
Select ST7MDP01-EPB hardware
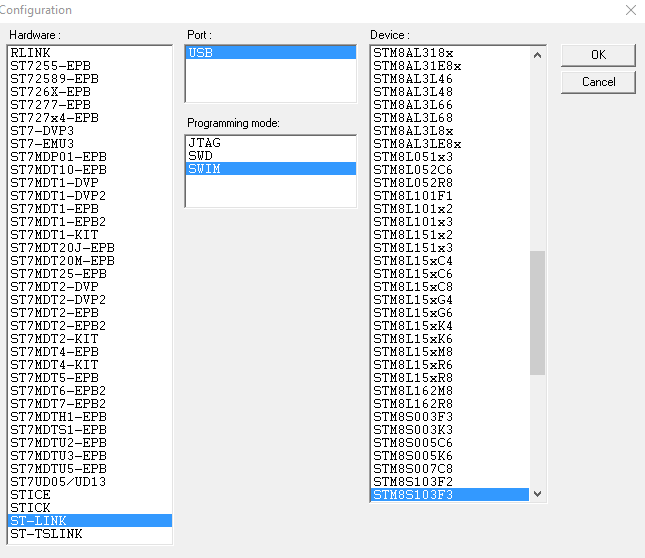tap(90, 157)
